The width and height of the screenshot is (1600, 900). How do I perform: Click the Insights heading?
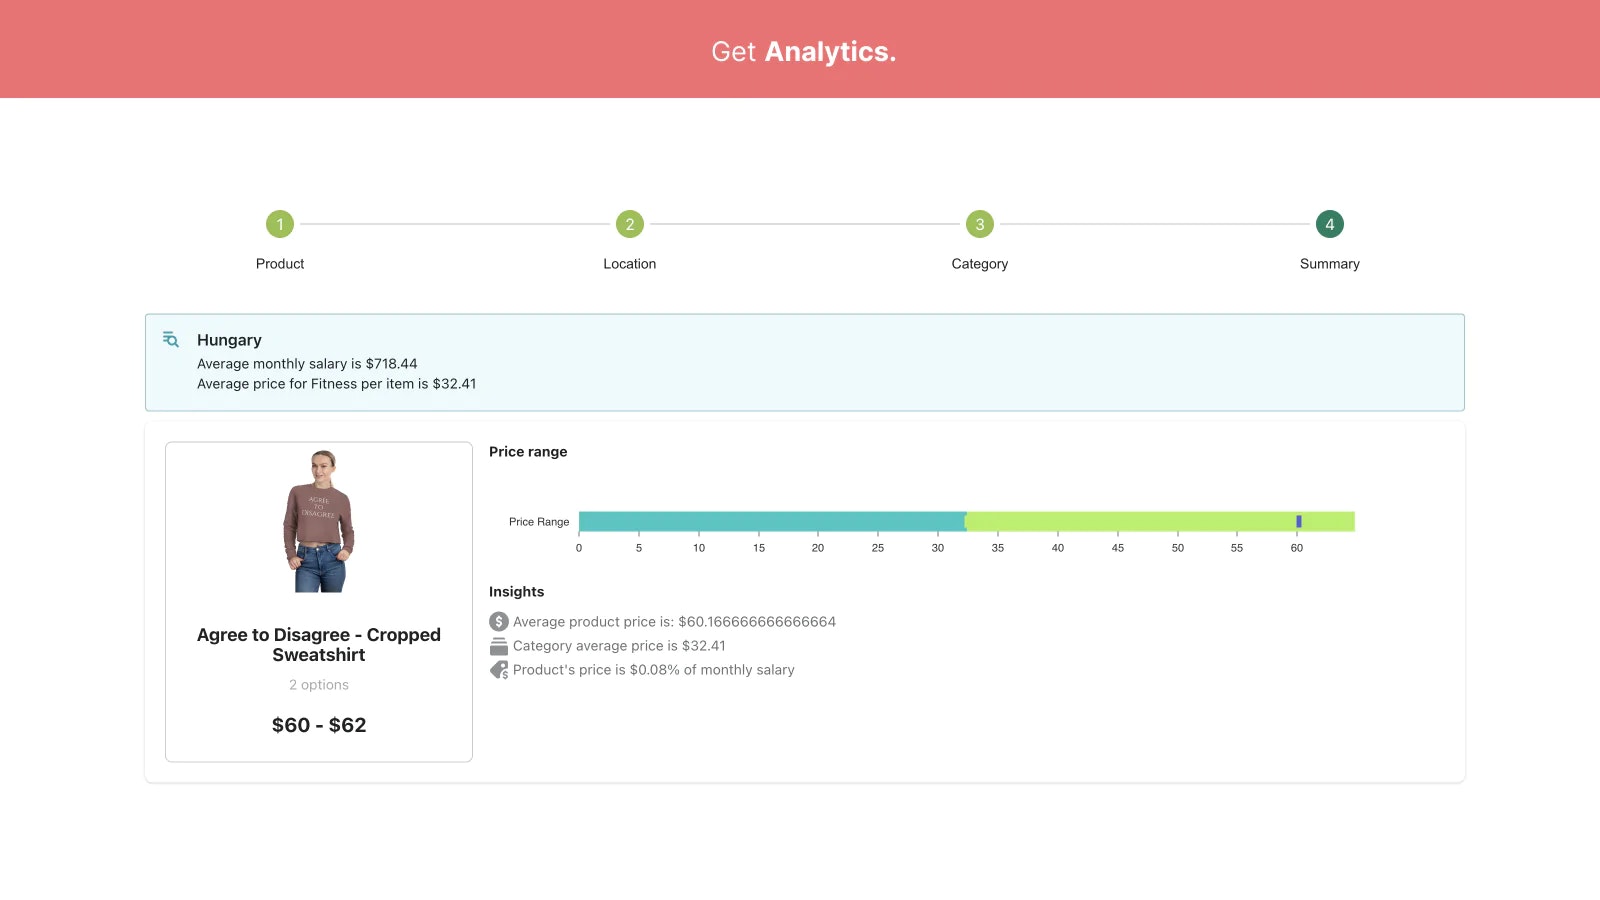click(516, 592)
